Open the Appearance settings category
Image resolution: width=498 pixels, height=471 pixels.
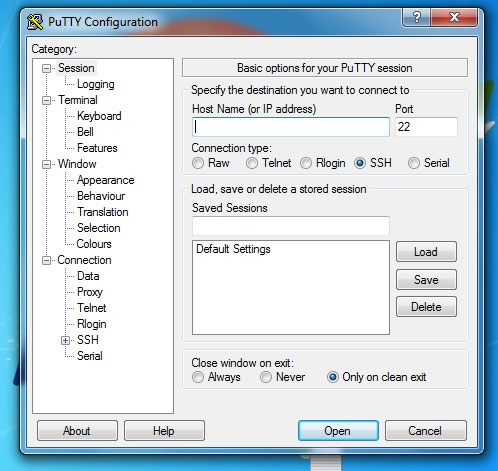(105, 180)
